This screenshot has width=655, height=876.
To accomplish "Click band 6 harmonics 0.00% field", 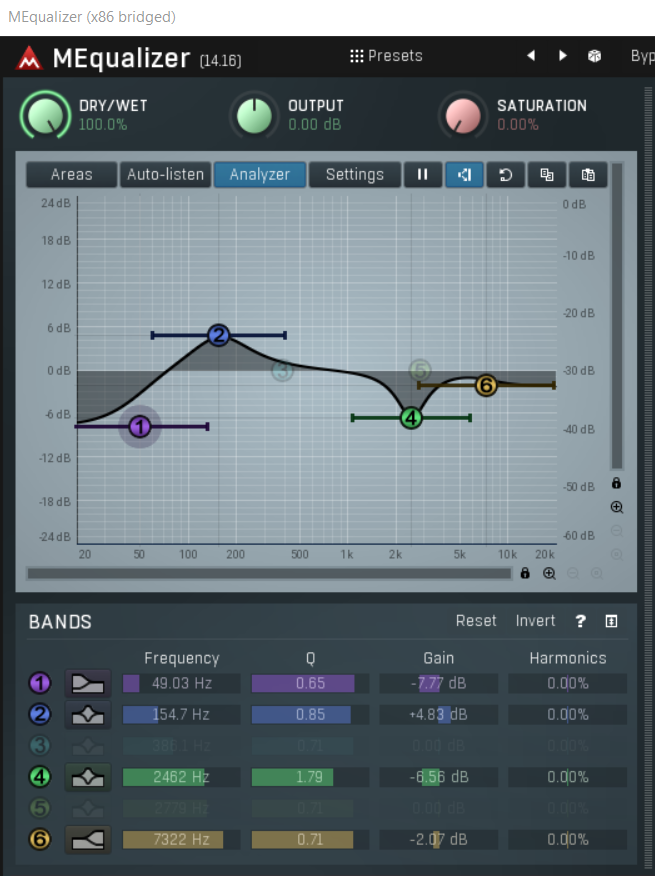I will [568, 840].
